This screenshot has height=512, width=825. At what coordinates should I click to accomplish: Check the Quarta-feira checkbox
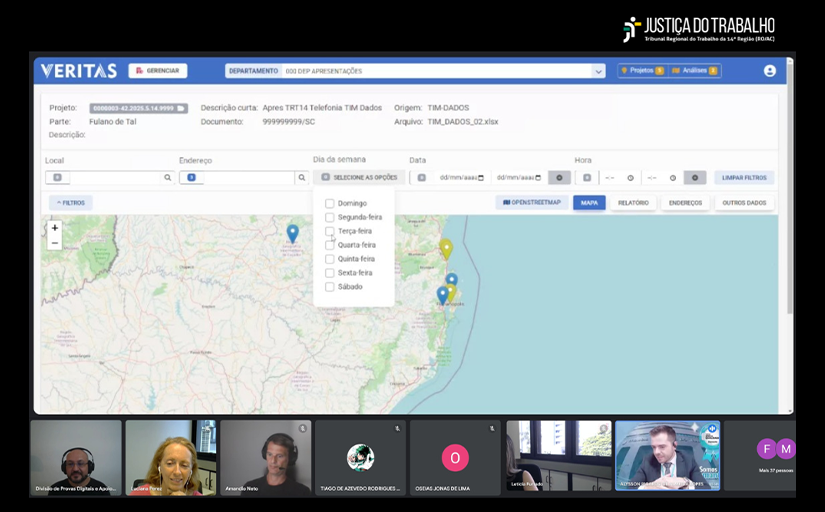point(329,245)
